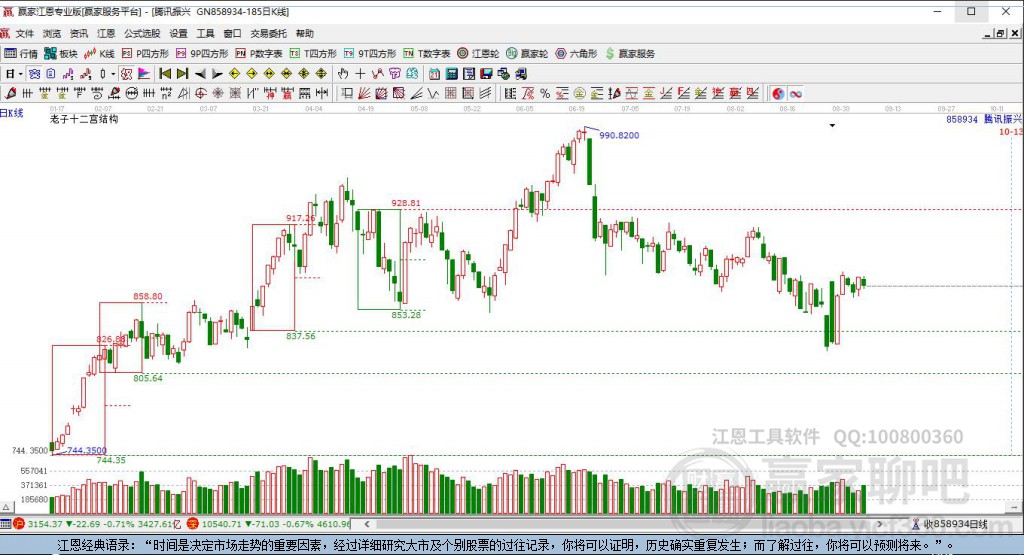
Task: Open the 文件 menu
Action: (24, 33)
